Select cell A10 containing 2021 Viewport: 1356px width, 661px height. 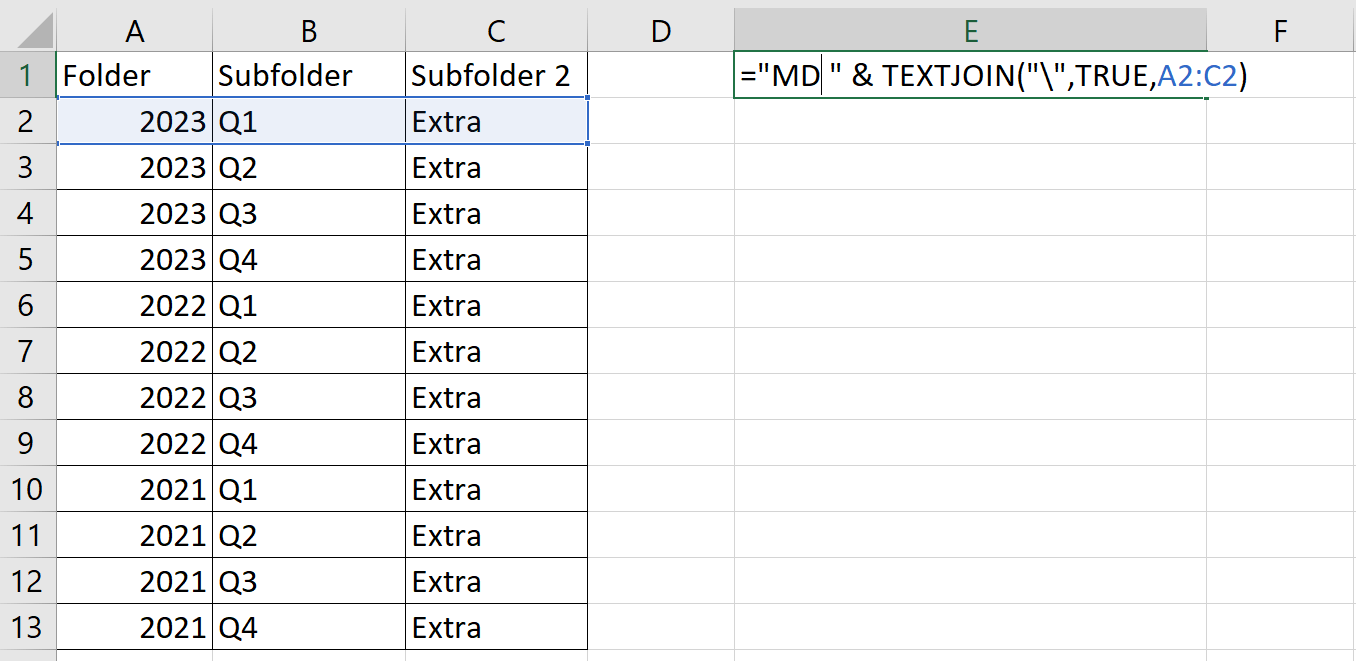tap(134, 489)
